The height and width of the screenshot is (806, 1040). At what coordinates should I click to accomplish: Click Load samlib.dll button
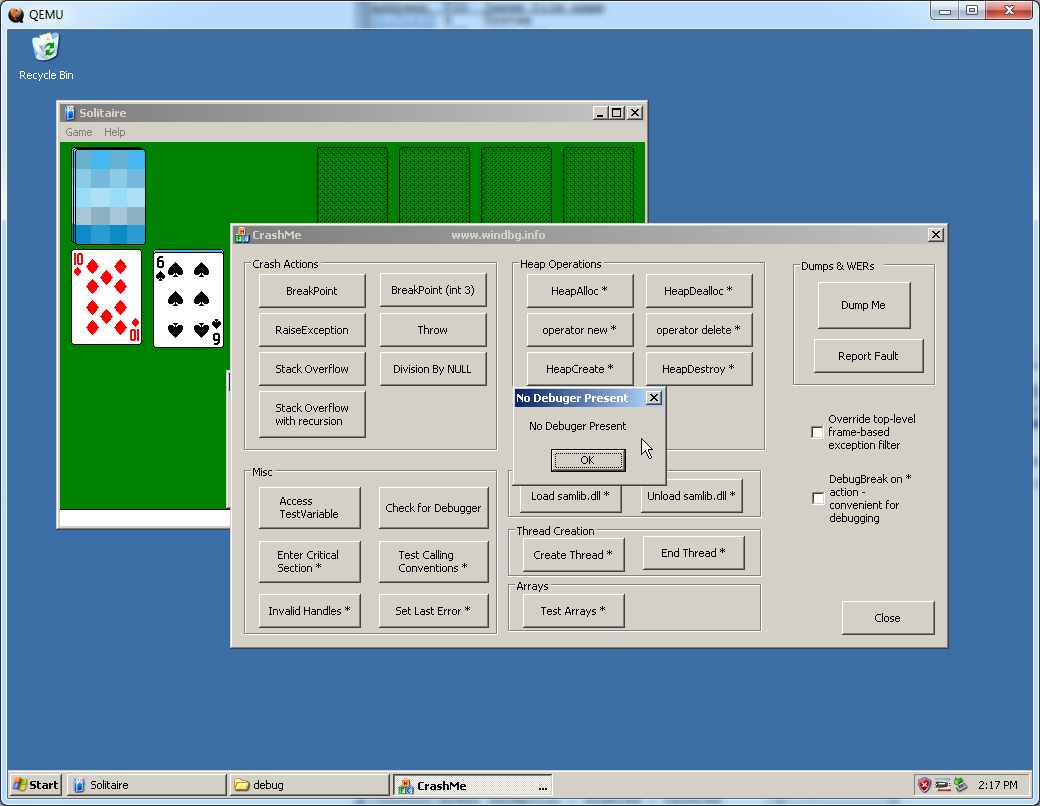570,496
